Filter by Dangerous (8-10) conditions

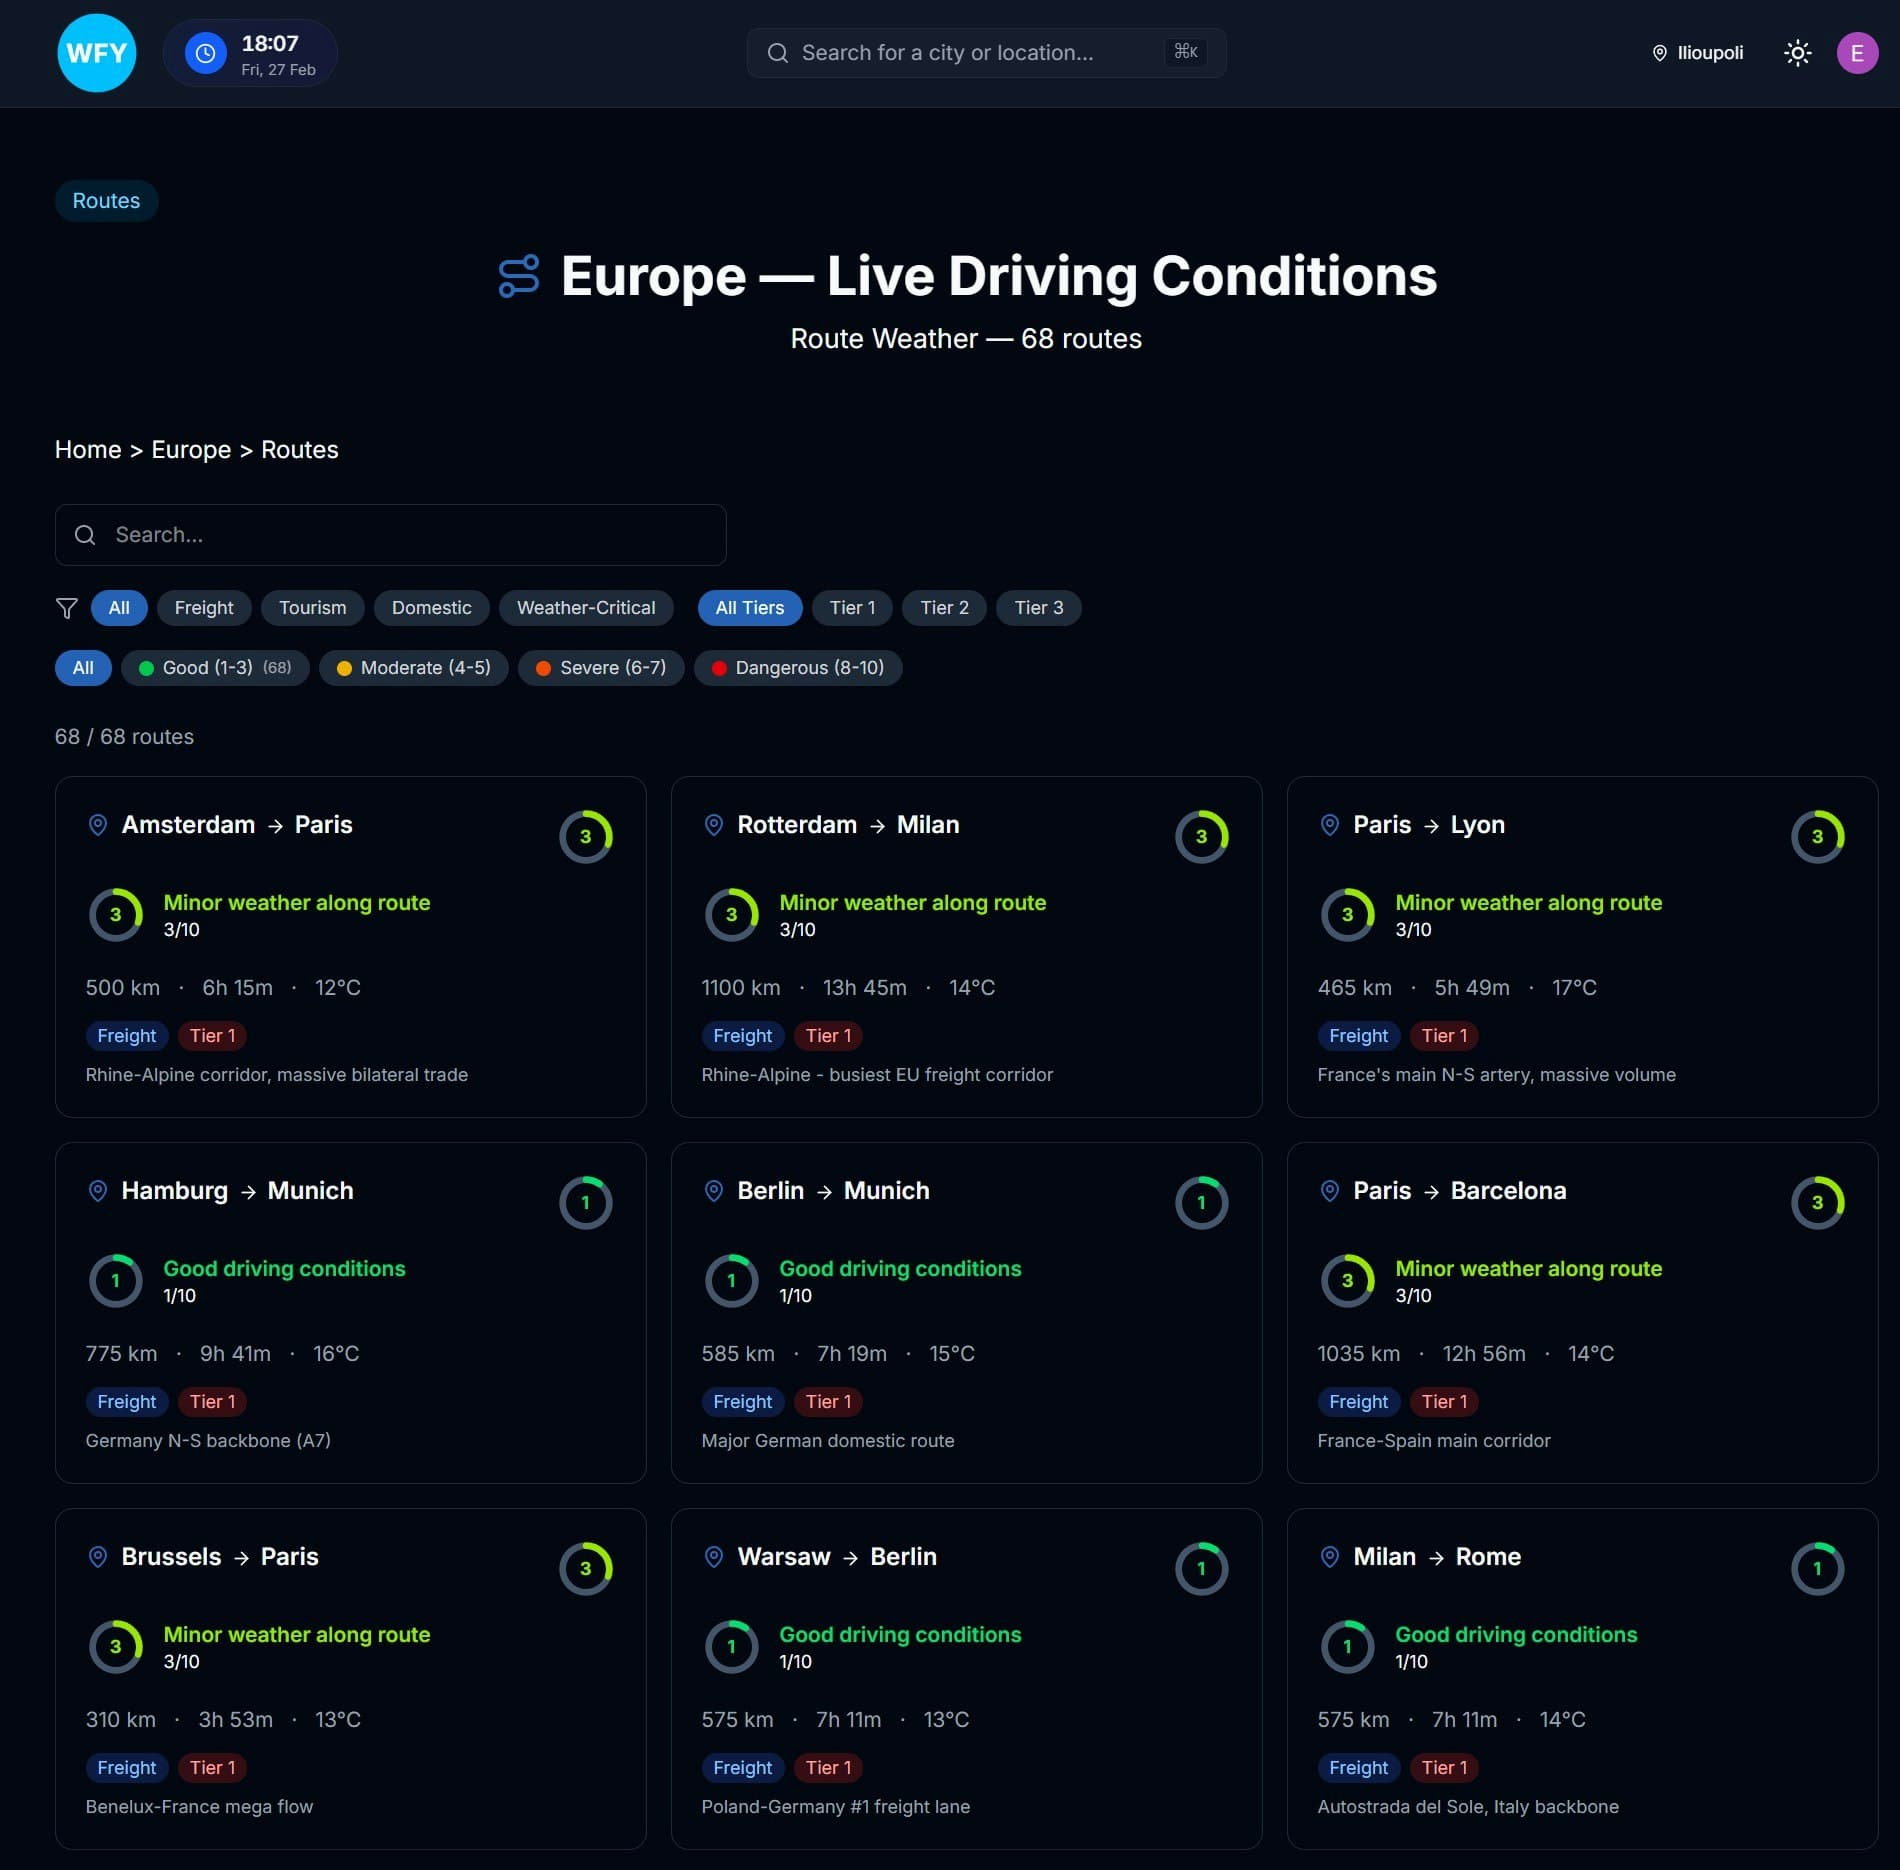(x=797, y=668)
